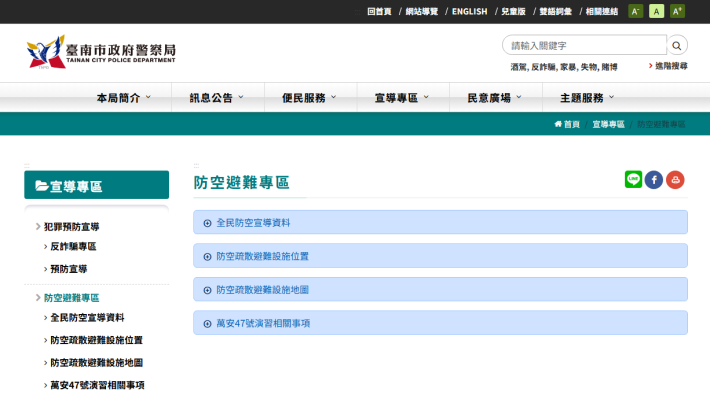Click 宣導專區 in the breadcrumb
This screenshot has height=399, width=710.
pos(608,124)
